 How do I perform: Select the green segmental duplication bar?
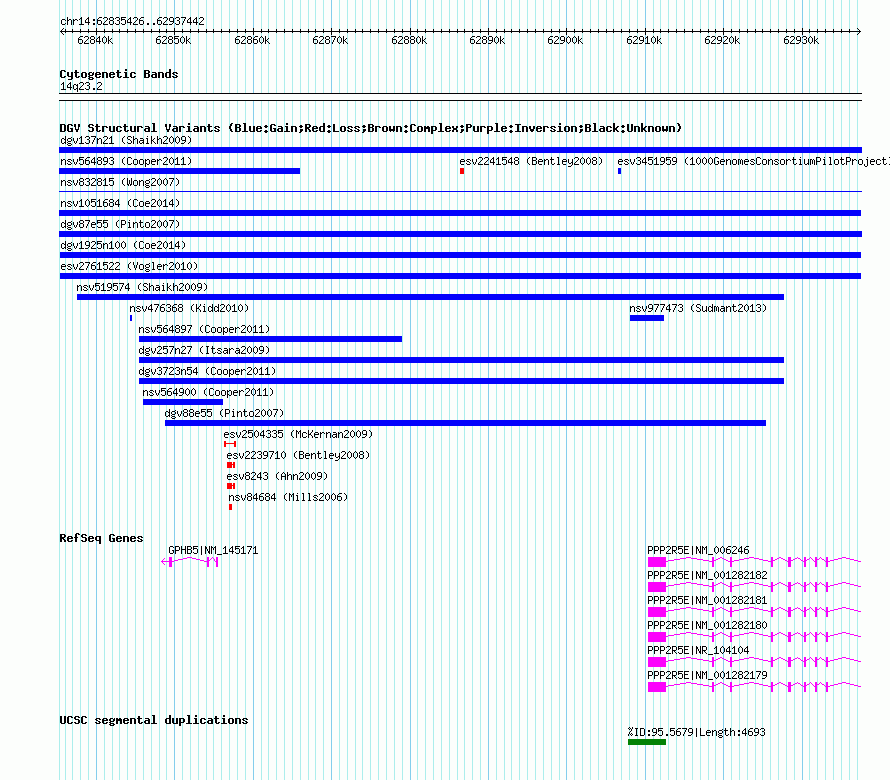click(646, 742)
